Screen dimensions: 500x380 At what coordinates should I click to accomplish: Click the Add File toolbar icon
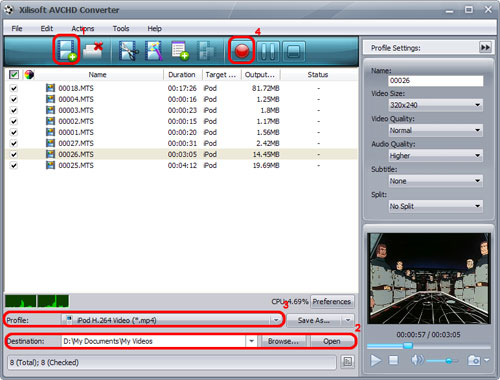(67, 50)
